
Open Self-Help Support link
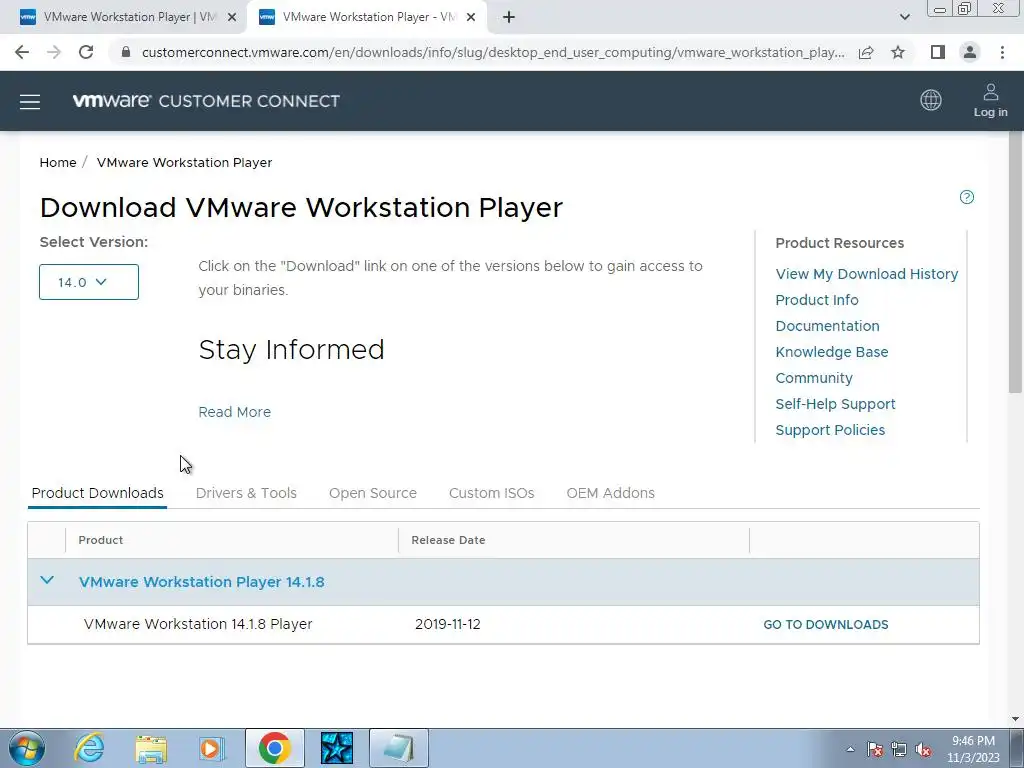click(835, 404)
